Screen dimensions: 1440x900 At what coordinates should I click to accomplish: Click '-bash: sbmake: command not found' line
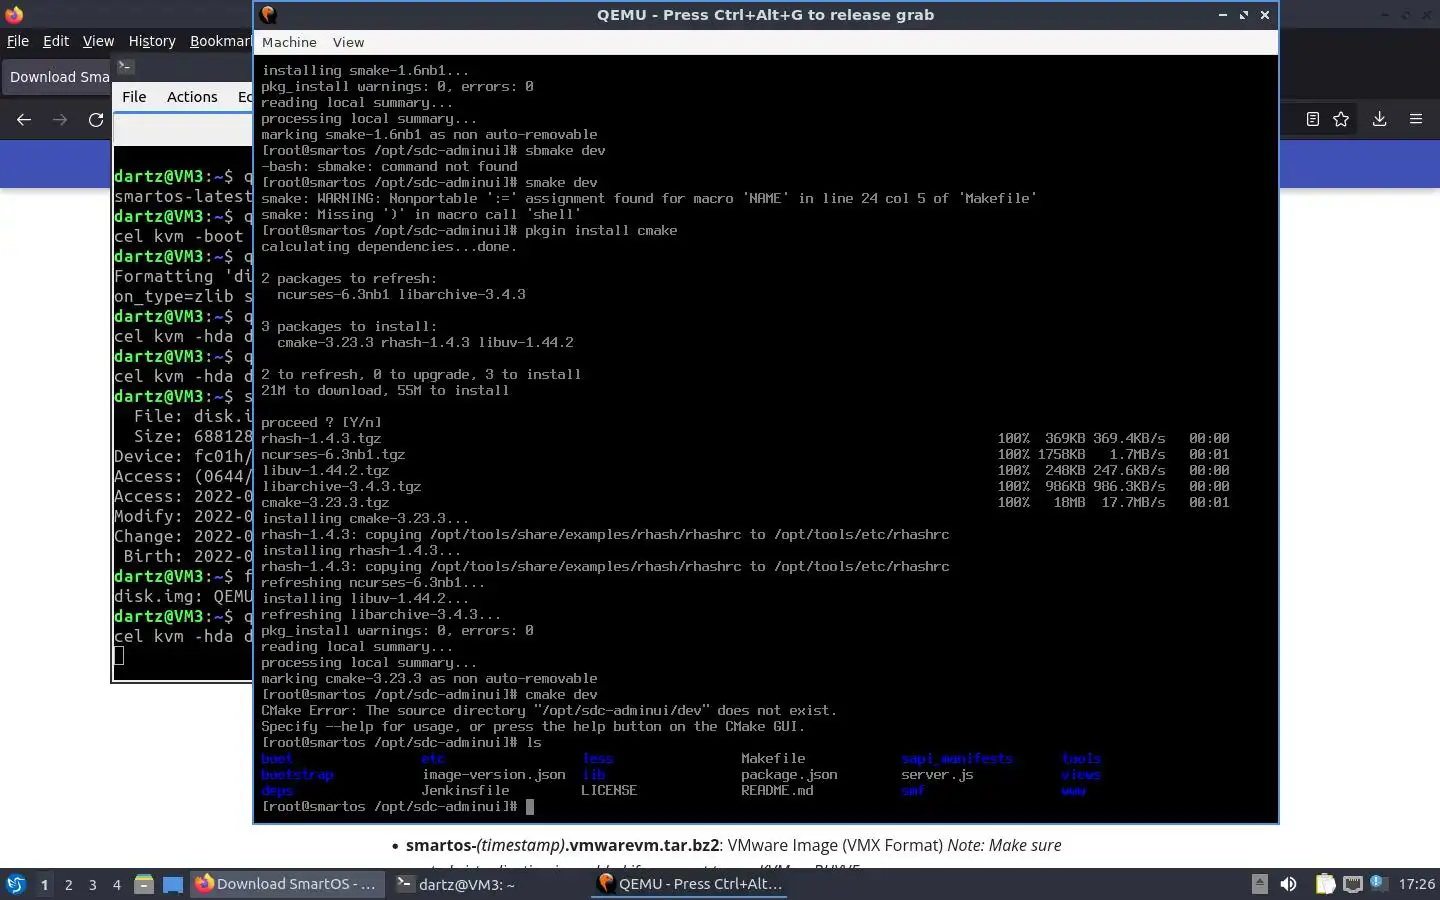(x=389, y=166)
